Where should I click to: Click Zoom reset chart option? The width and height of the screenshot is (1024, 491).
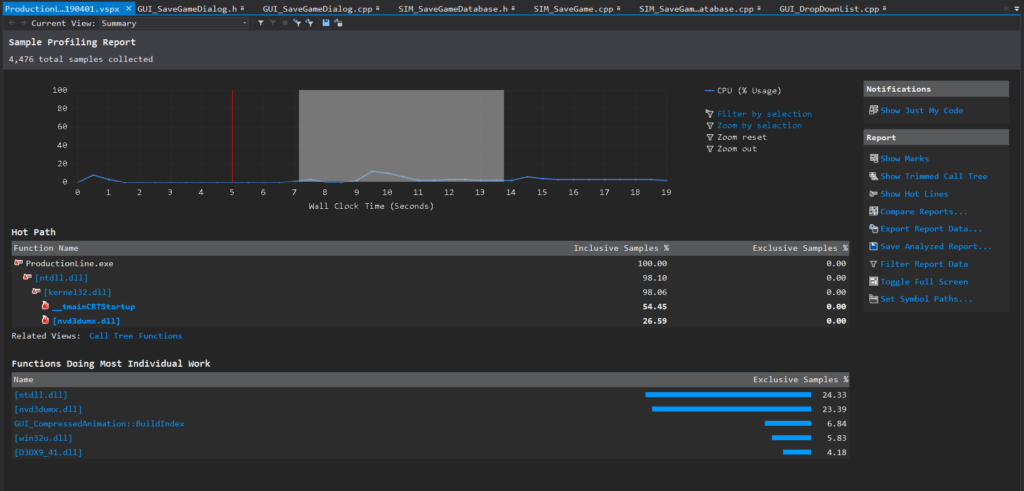(x=742, y=137)
